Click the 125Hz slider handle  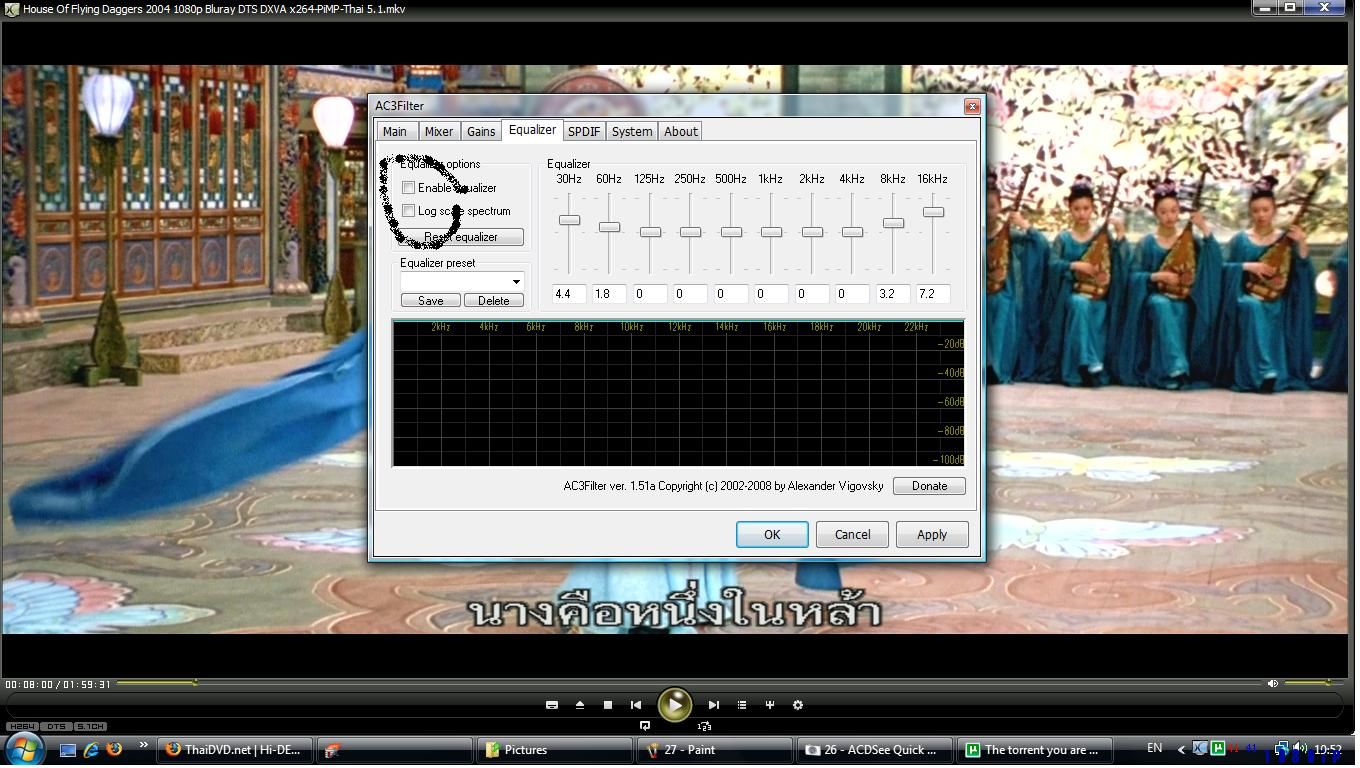(650, 232)
